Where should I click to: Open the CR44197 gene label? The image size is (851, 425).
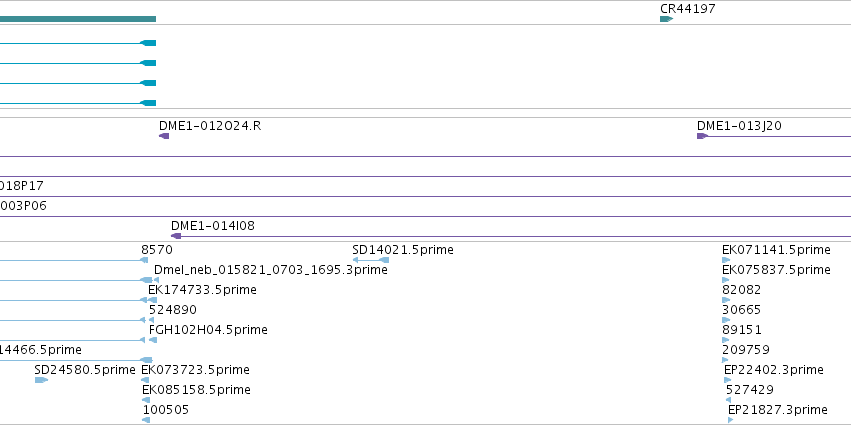[688, 9]
